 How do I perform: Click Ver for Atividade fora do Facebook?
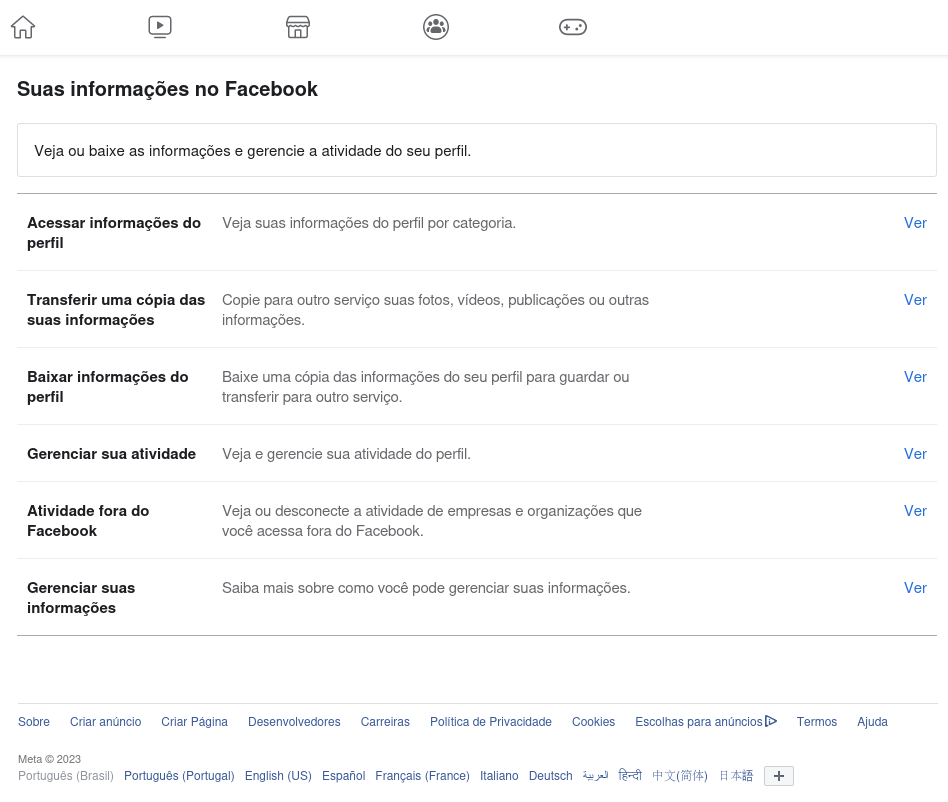pyautogui.click(x=915, y=511)
